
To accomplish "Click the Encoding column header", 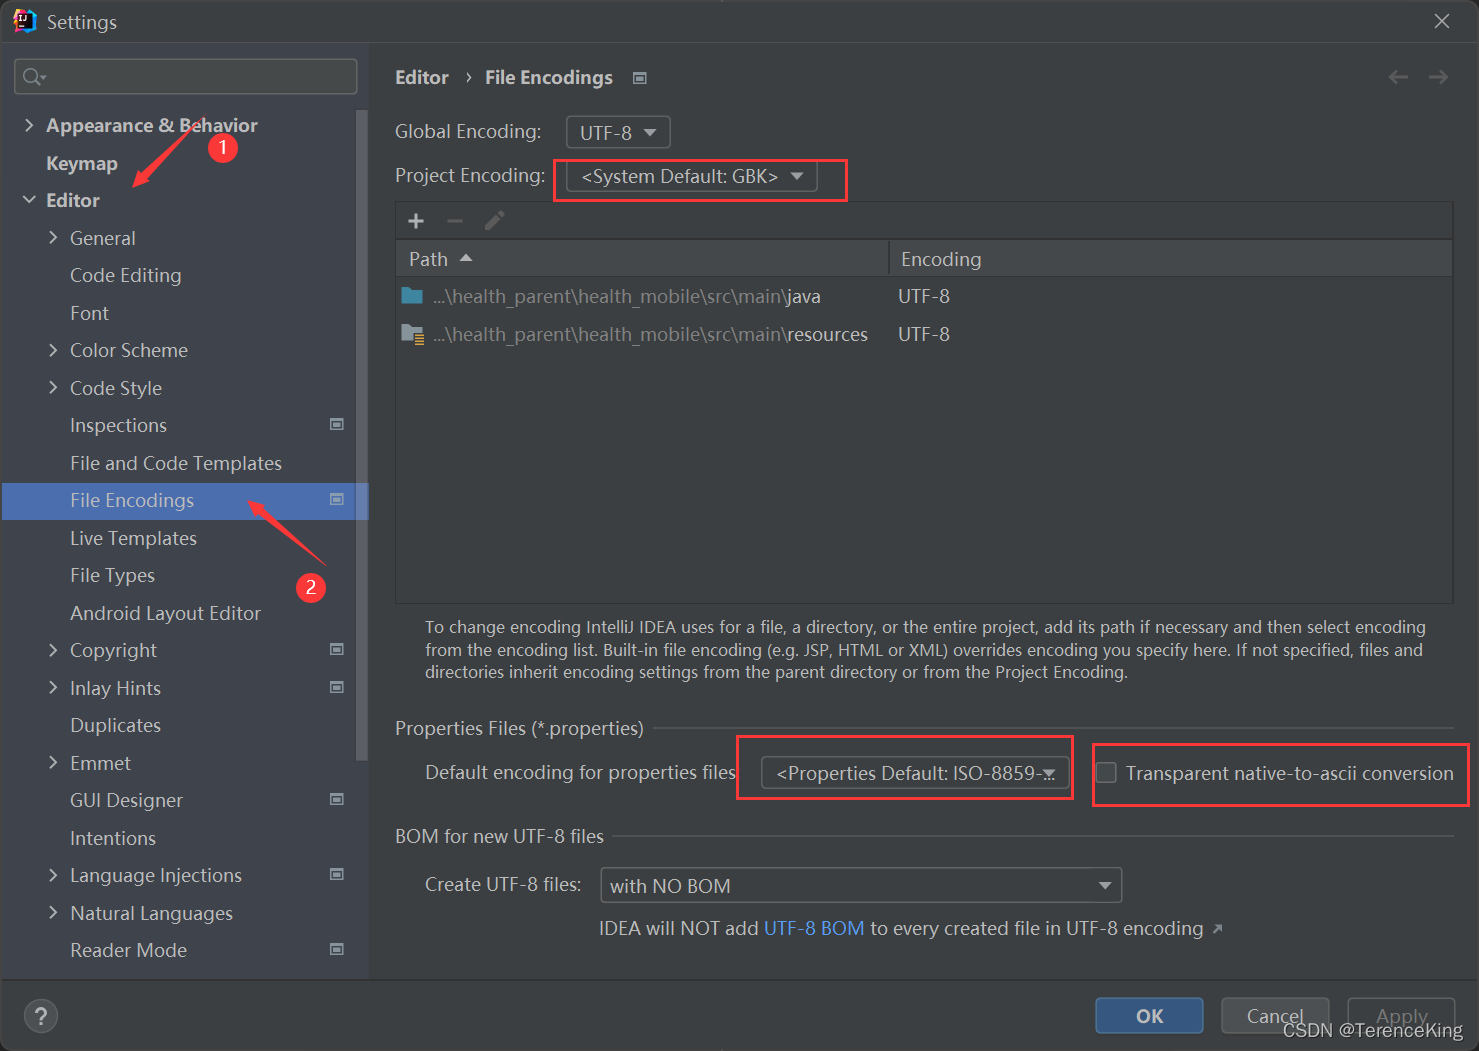I will point(1171,259).
